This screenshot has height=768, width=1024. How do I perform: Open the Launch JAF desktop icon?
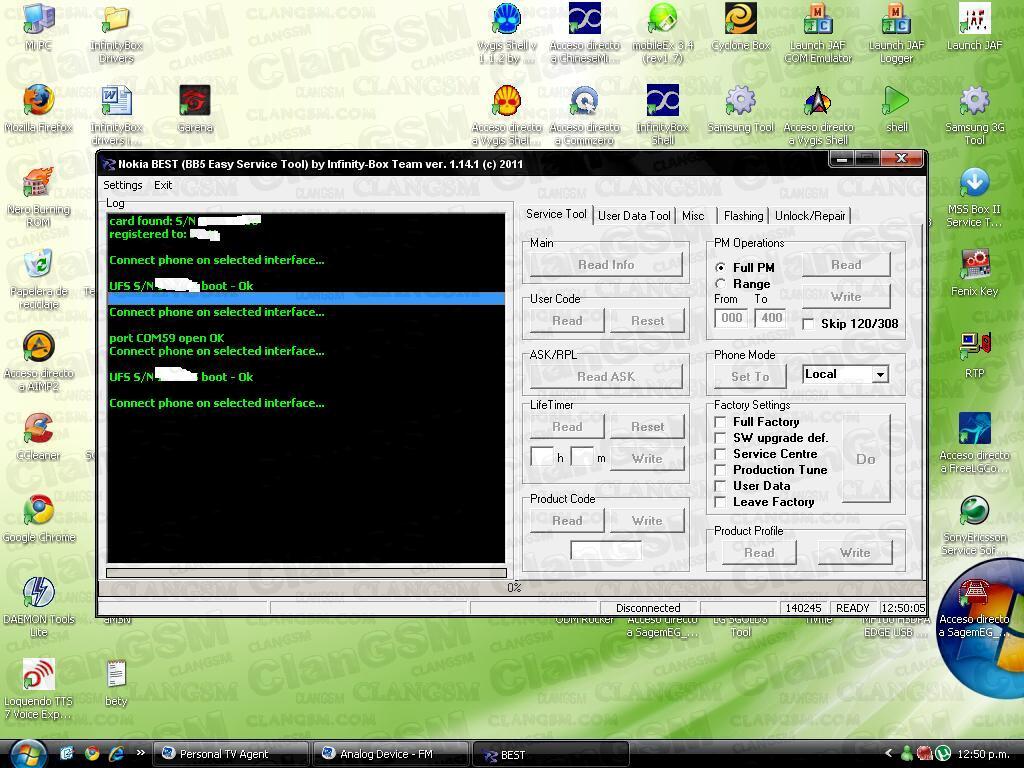point(974,26)
